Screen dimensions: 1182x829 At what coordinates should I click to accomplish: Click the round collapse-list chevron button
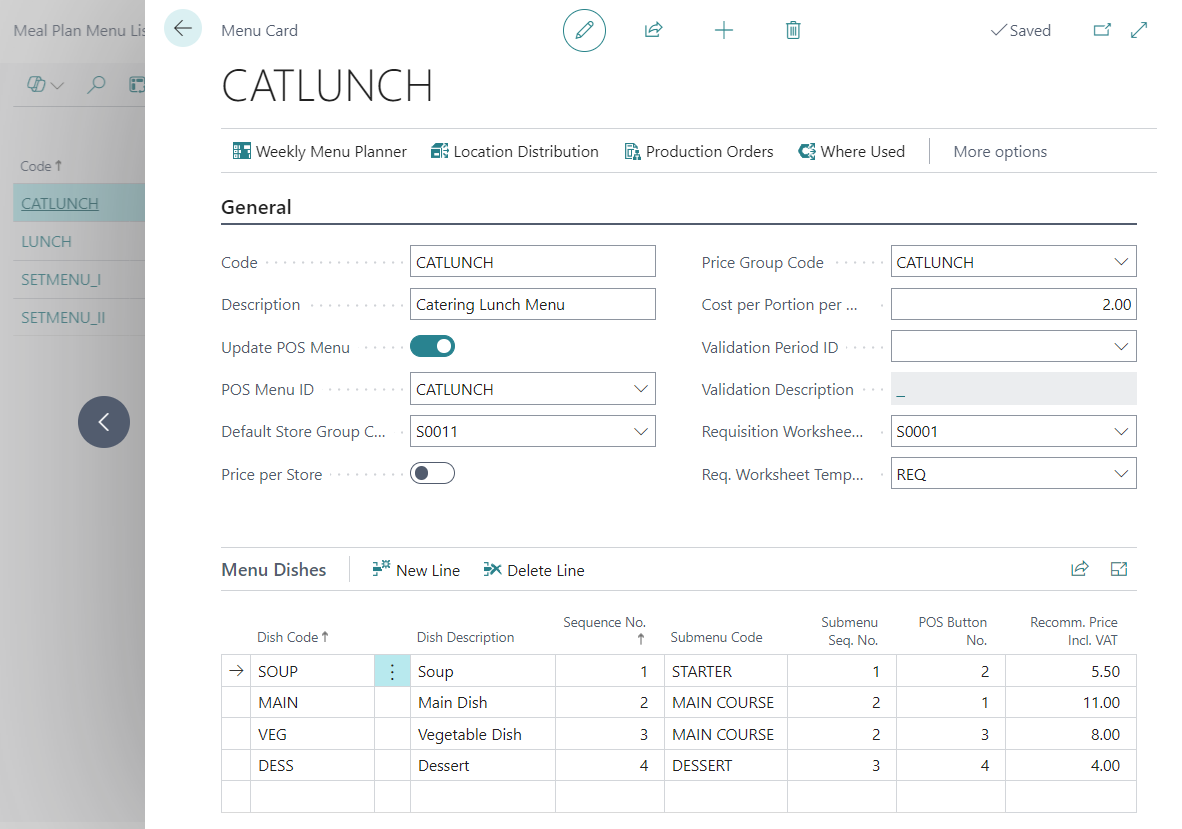pos(104,422)
